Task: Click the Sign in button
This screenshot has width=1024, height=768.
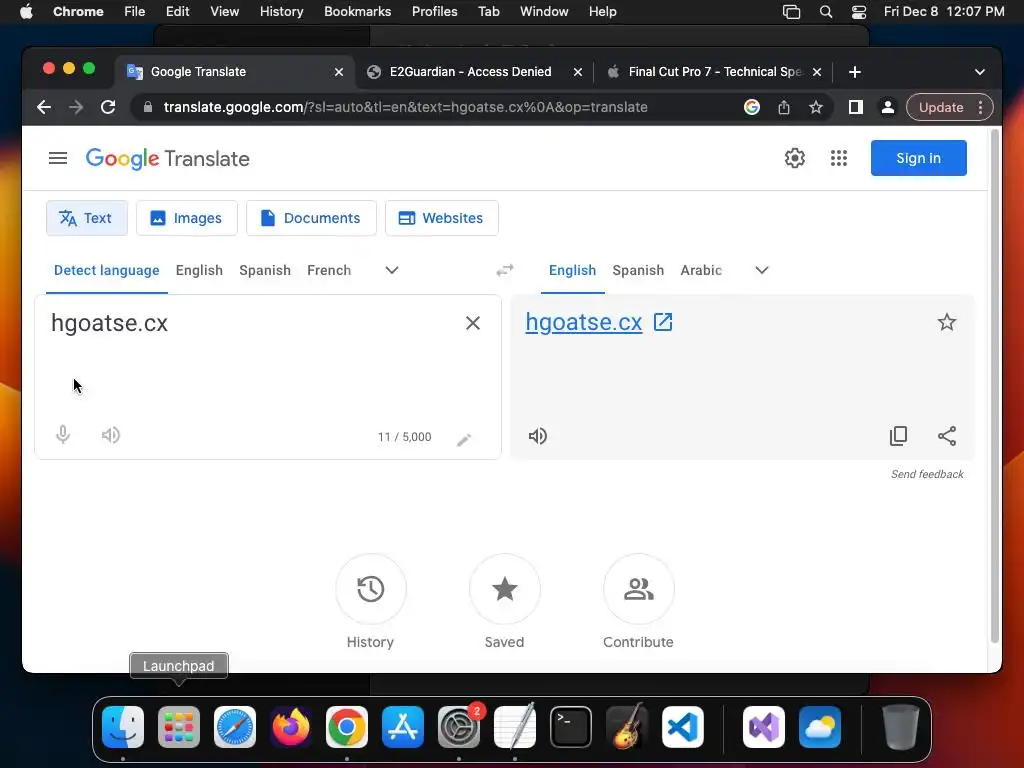Action: (918, 158)
